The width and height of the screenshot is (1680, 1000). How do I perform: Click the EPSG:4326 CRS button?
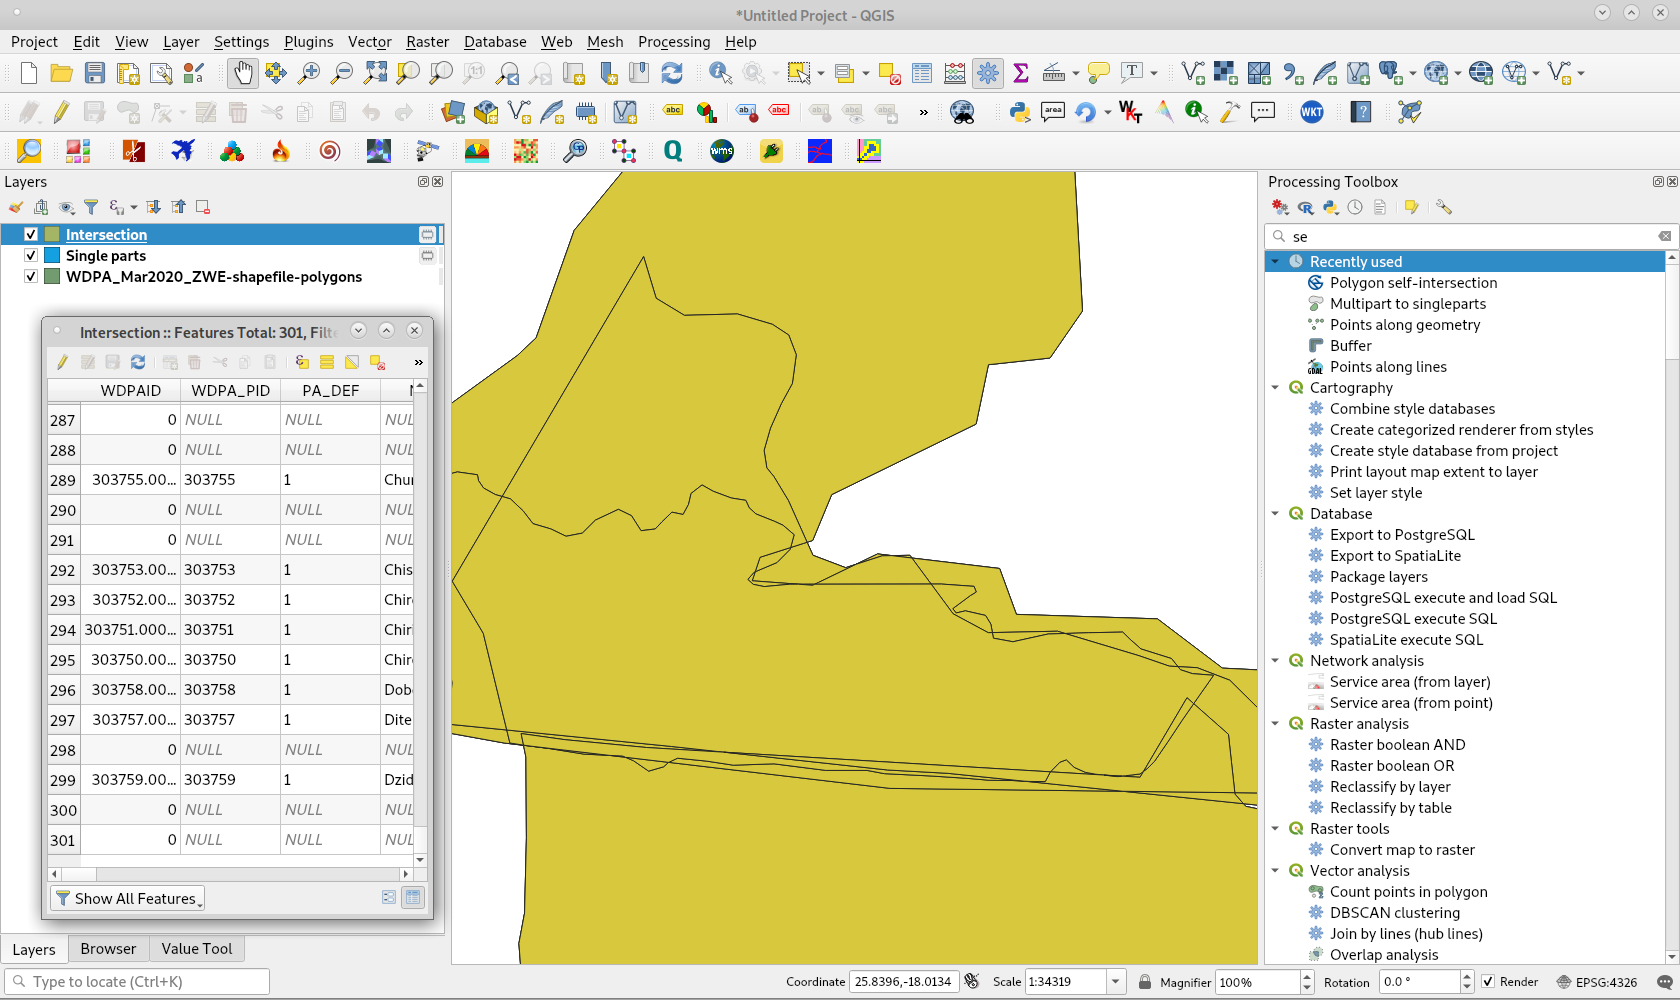tap(1597, 982)
